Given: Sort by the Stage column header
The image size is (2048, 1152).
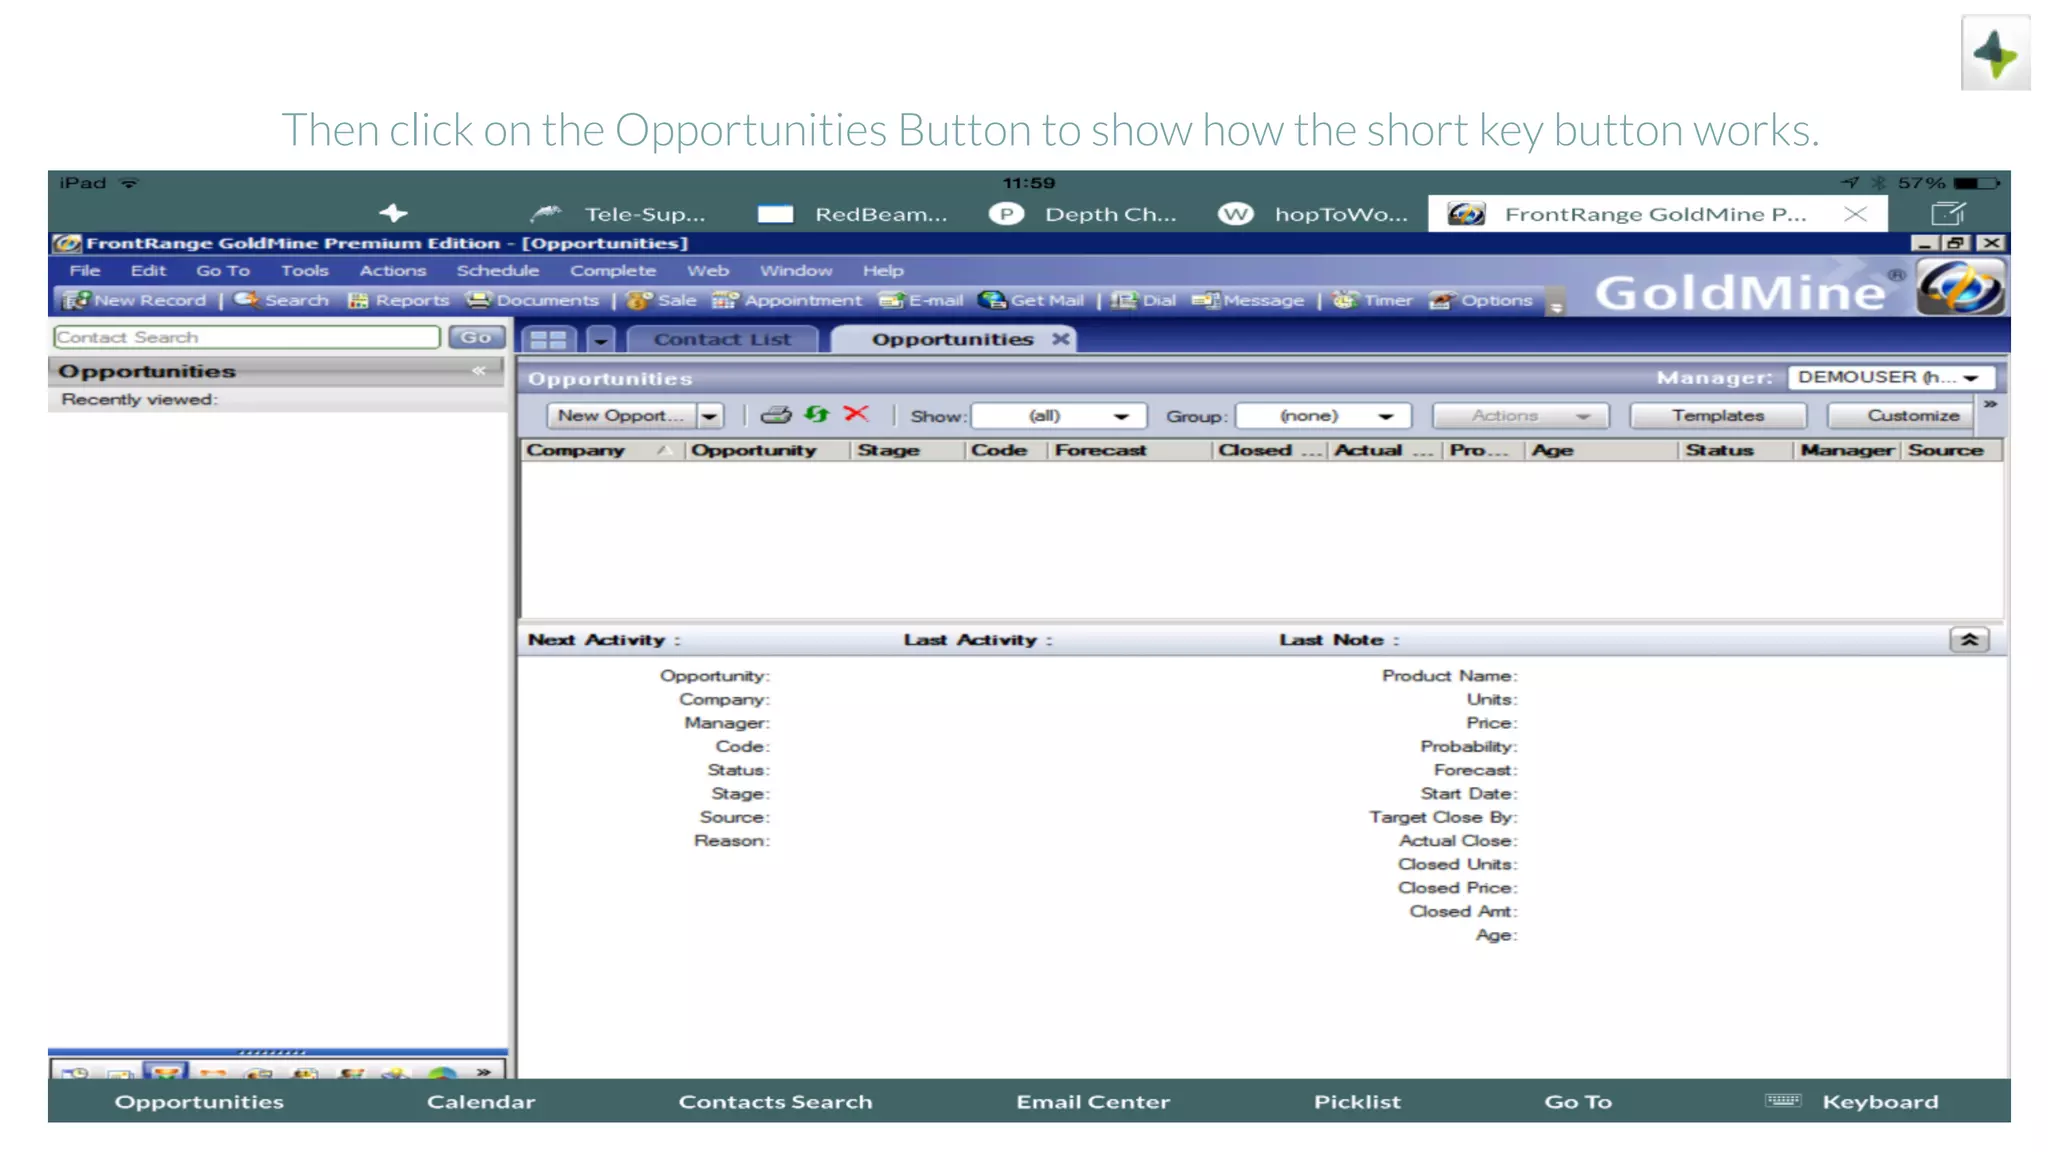Looking at the screenshot, I should [x=906, y=450].
